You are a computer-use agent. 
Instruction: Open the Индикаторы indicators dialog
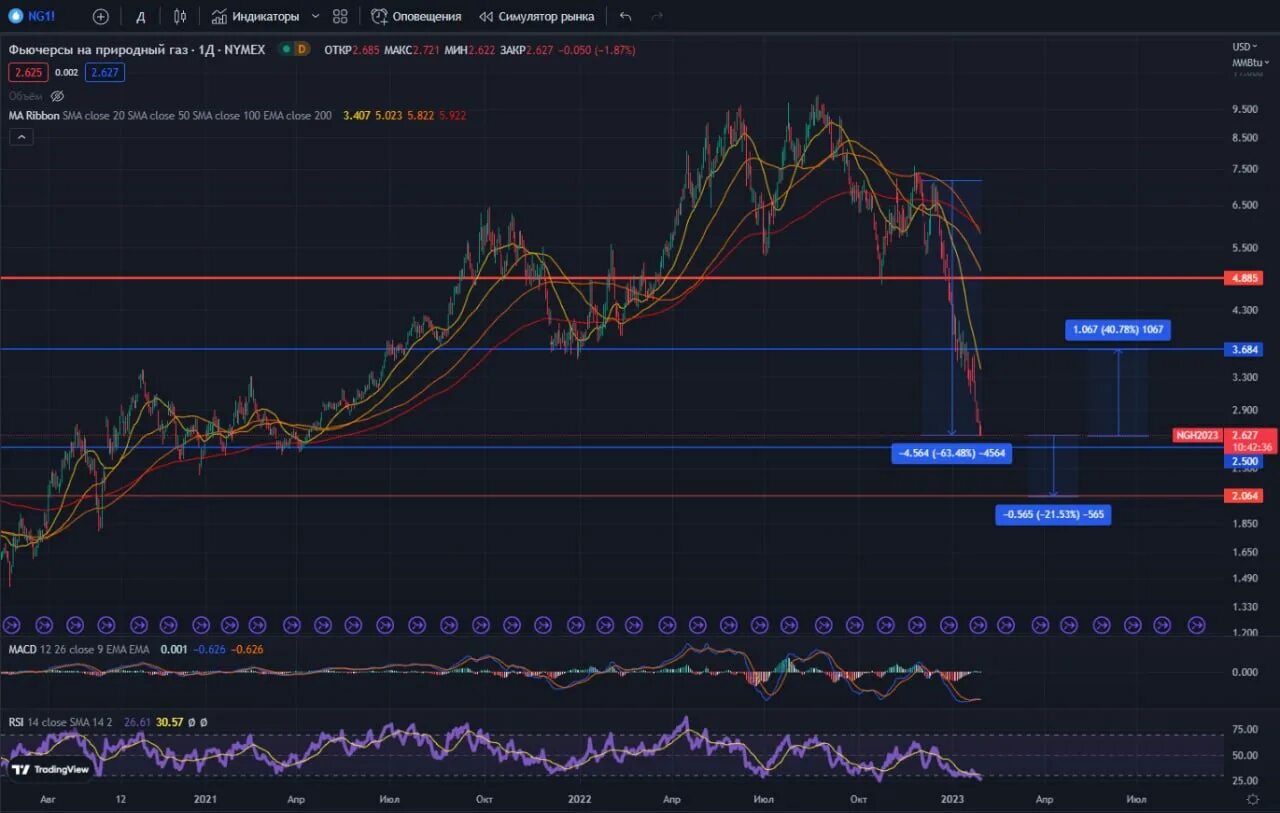pos(255,16)
